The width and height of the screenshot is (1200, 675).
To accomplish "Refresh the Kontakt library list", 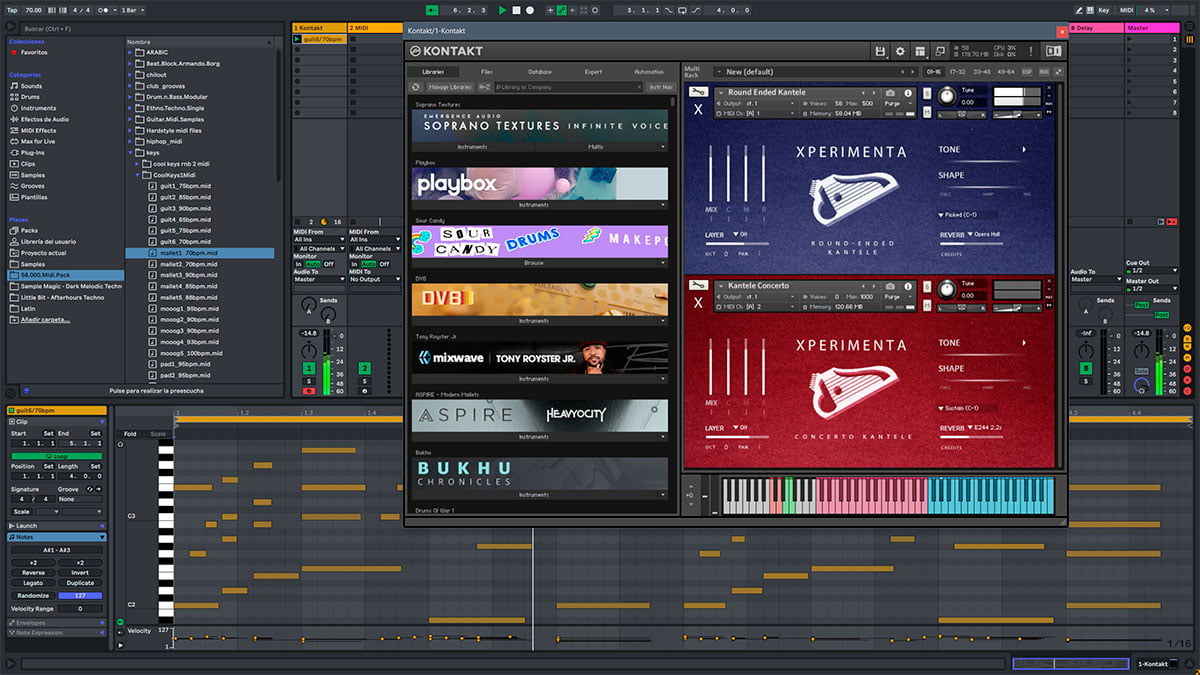I will pyautogui.click(x=416, y=88).
